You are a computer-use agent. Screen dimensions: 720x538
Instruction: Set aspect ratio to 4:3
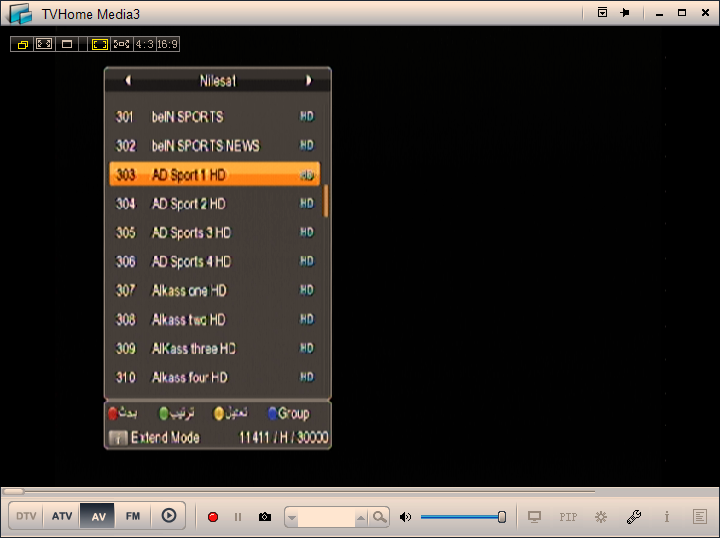pos(144,44)
